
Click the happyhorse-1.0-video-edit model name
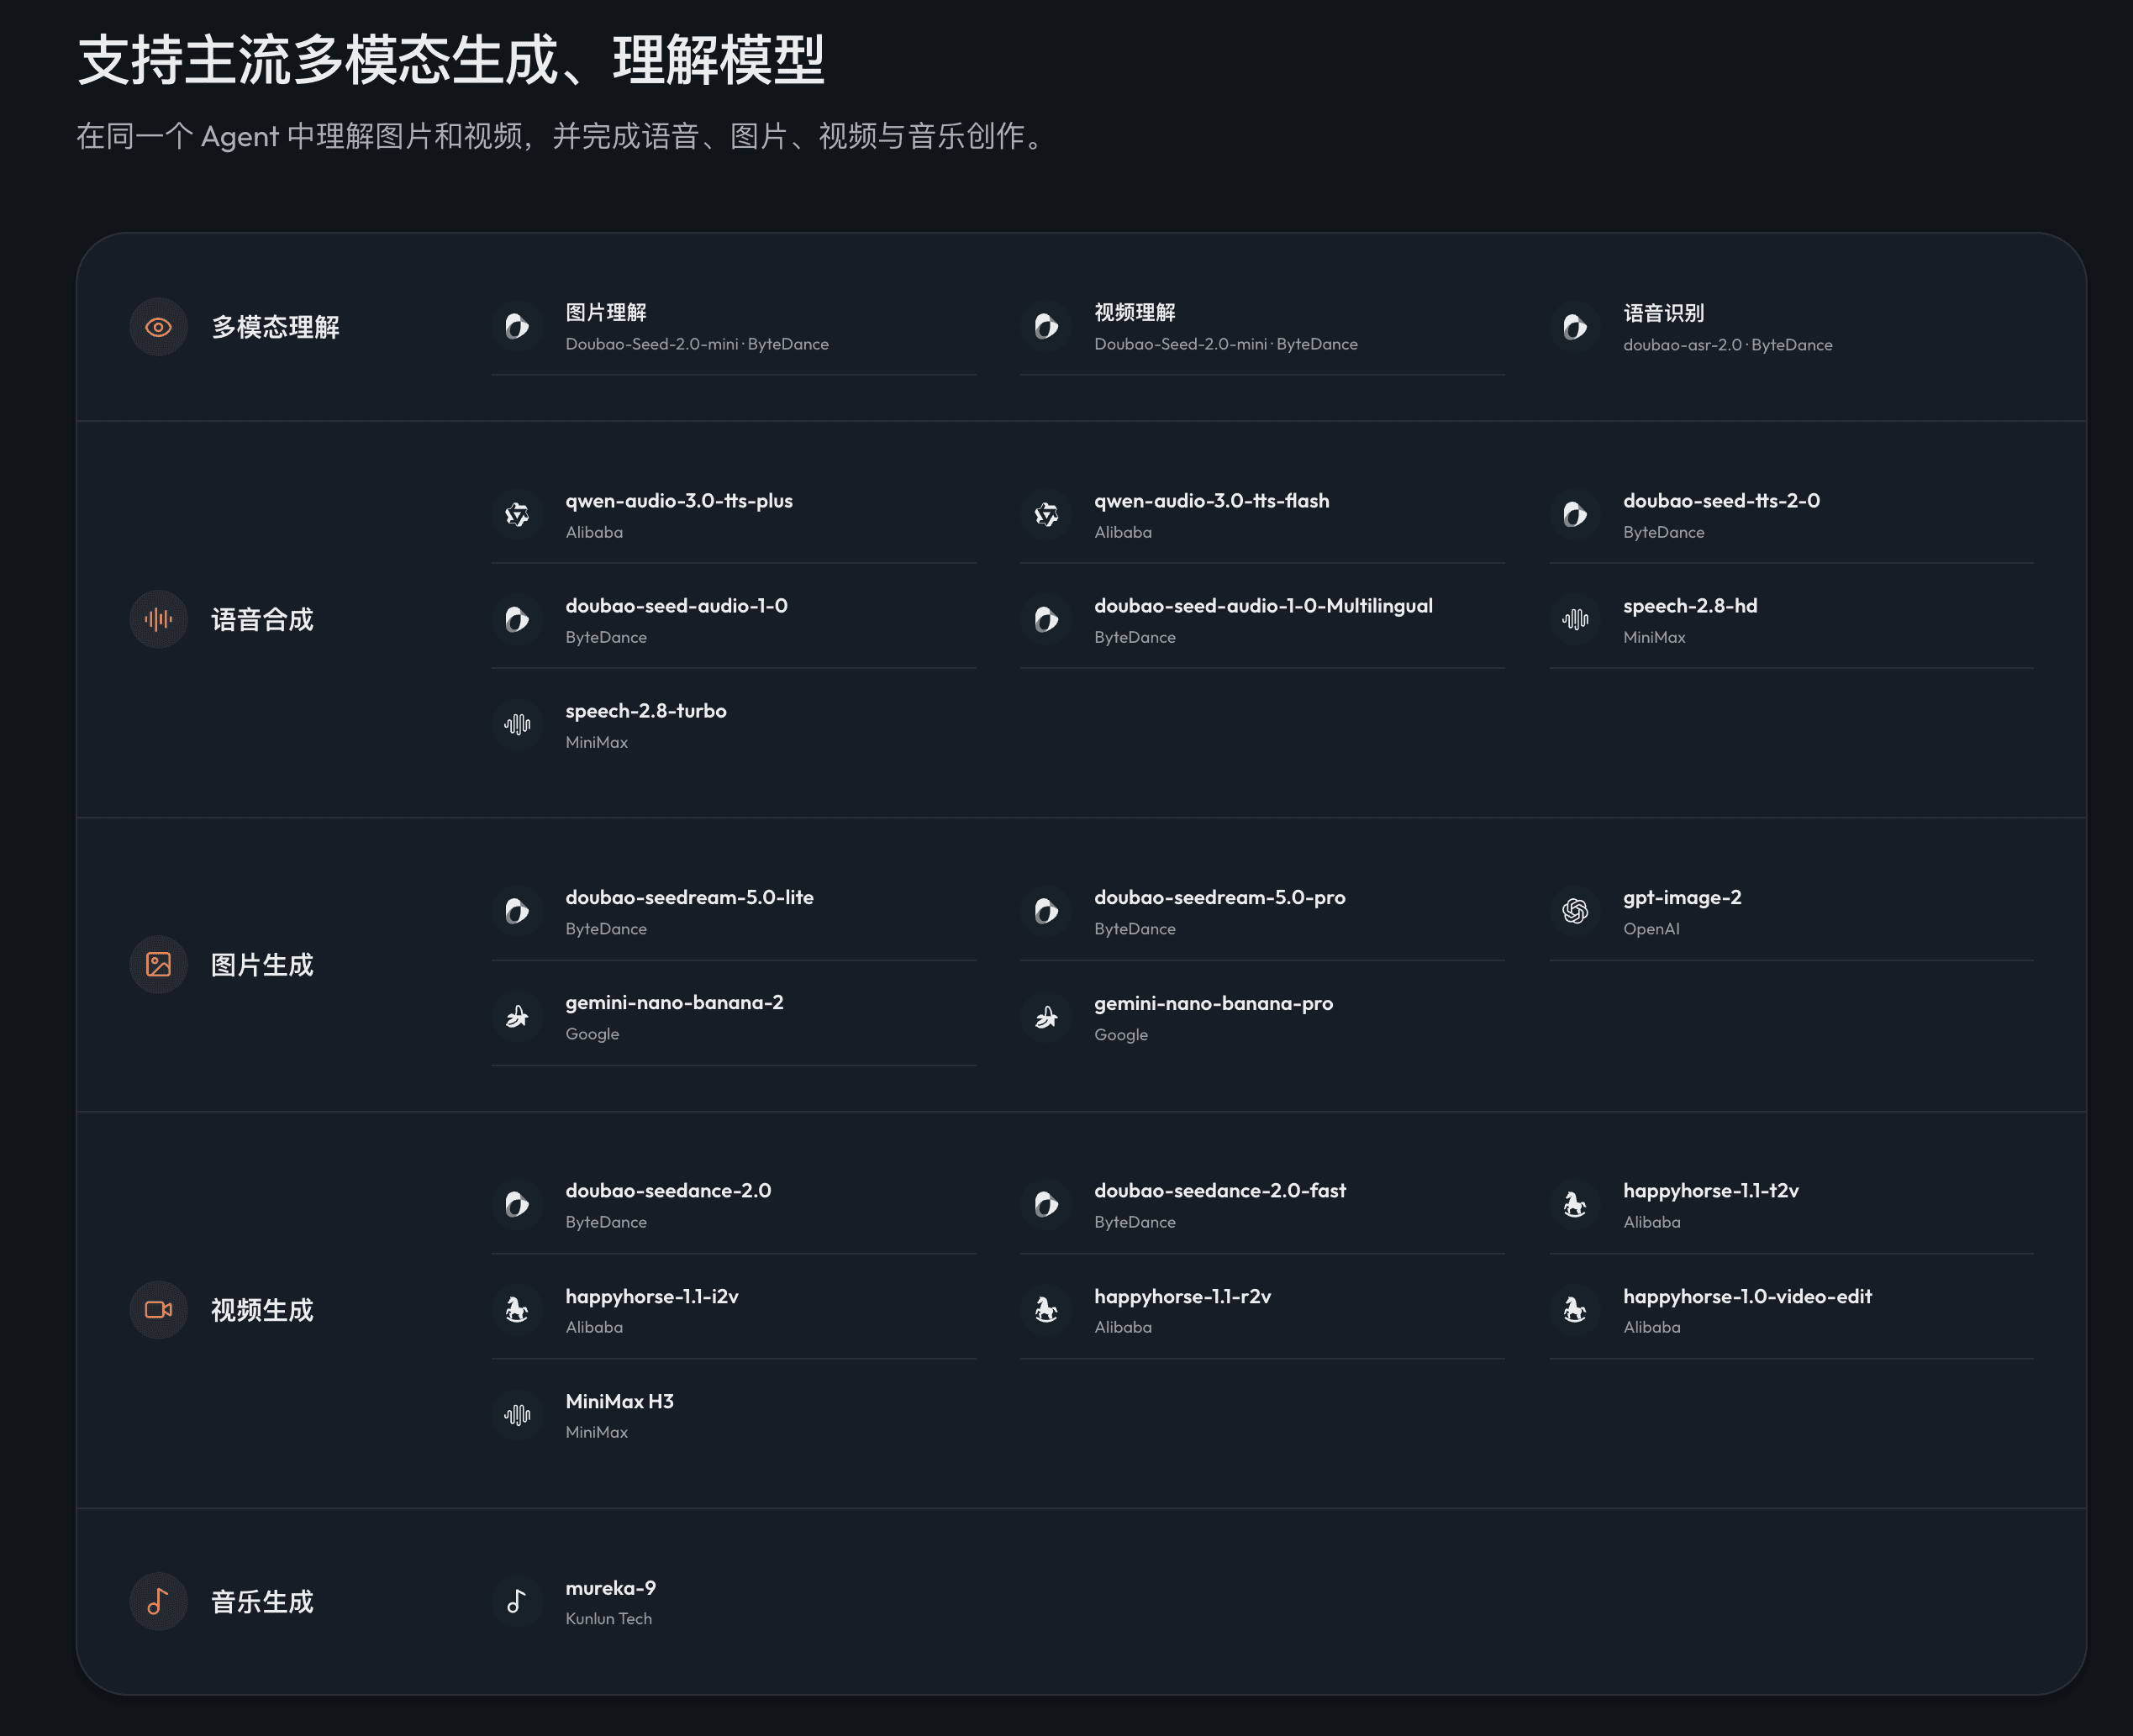tap(1748, 1297)
